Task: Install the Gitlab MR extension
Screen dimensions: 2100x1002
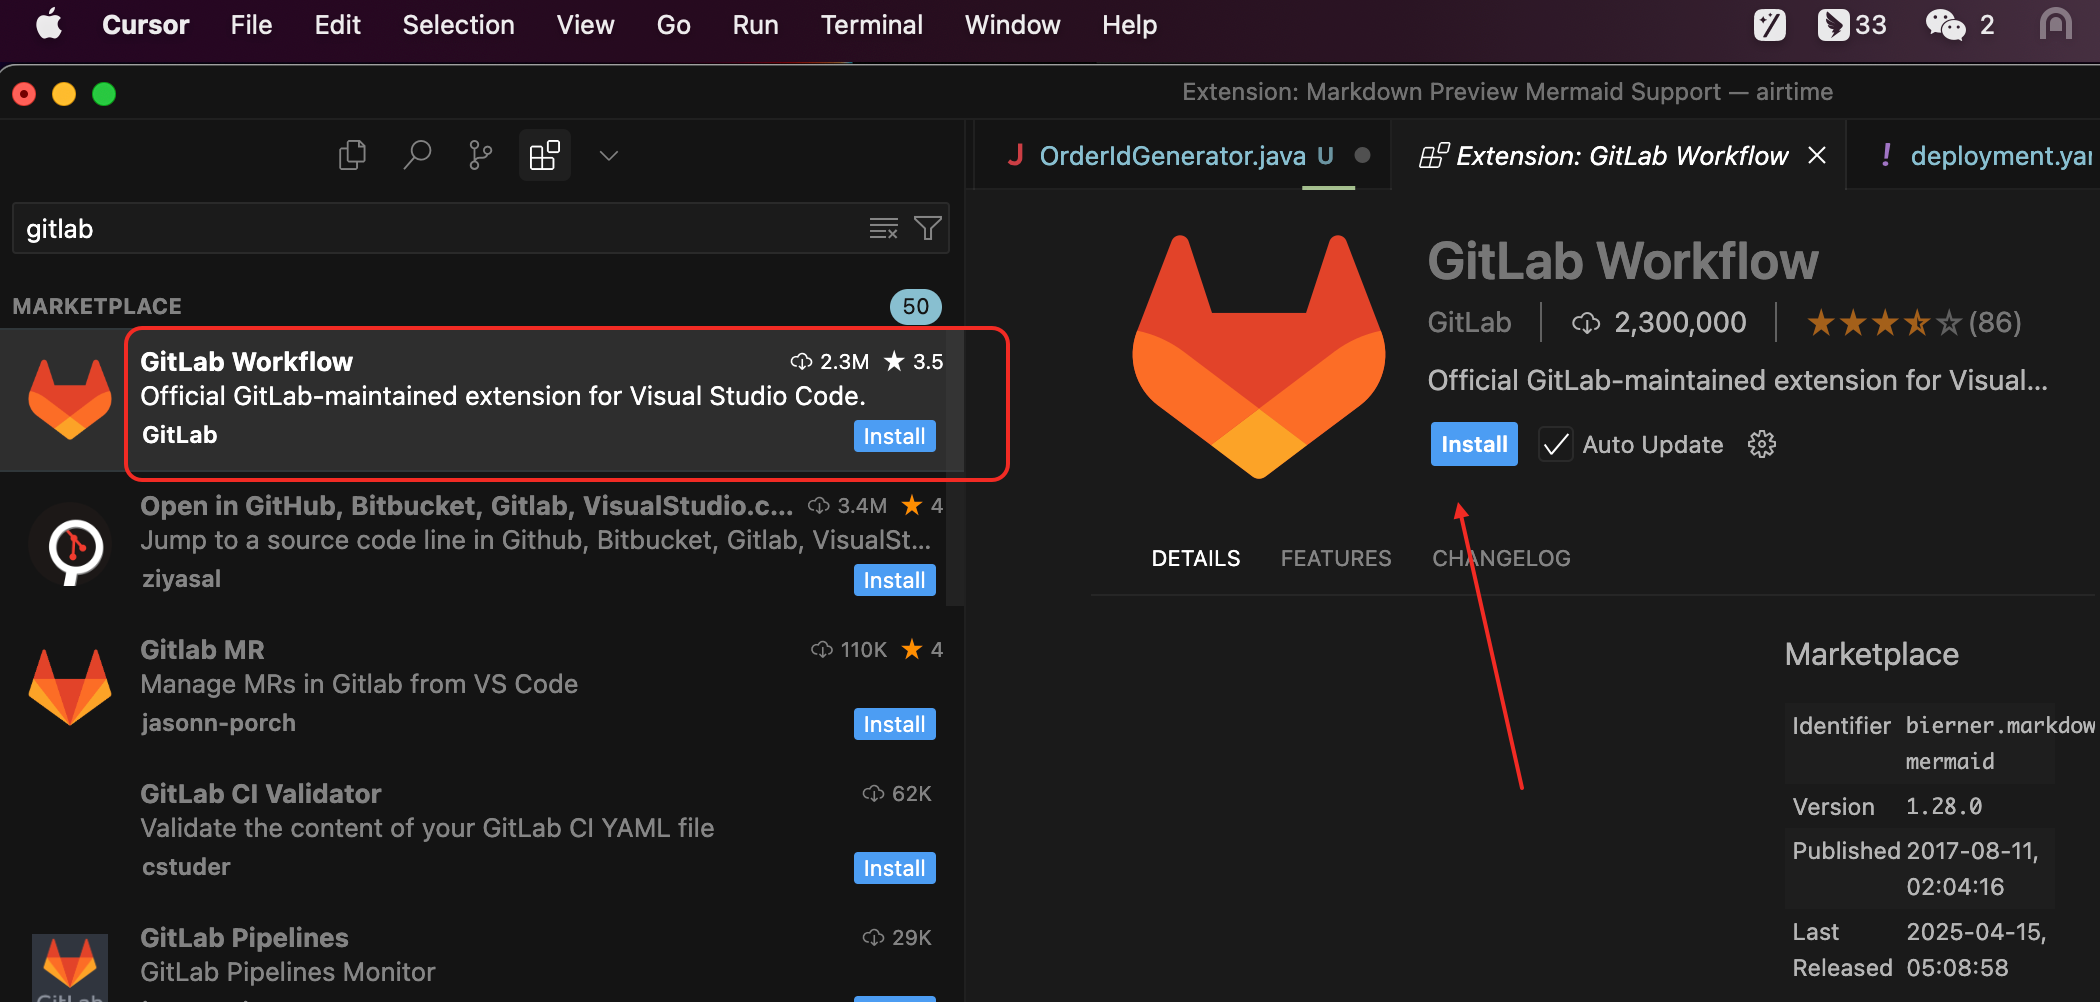Action: (894, 724)
